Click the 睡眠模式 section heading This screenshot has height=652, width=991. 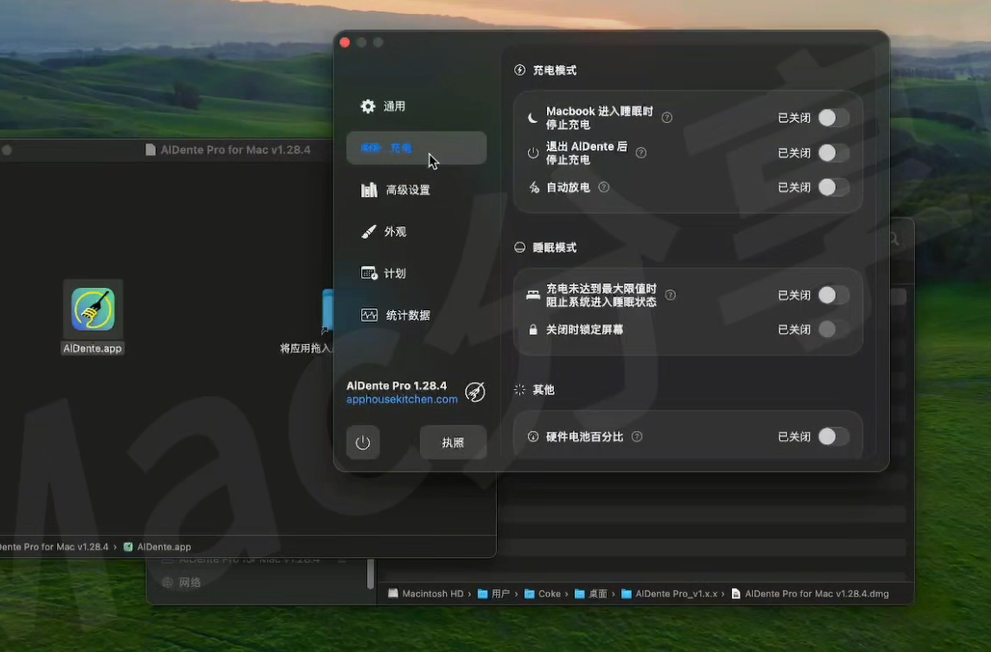554,247
